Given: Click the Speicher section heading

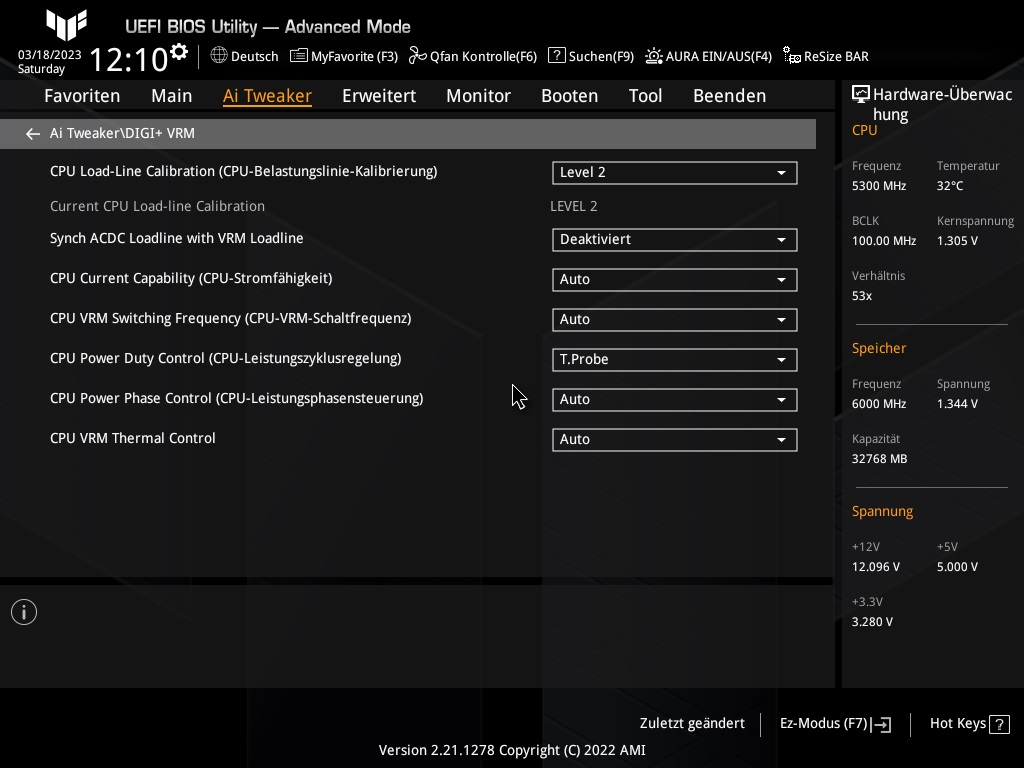Looking at the screenshot, I should click(879, 348).
